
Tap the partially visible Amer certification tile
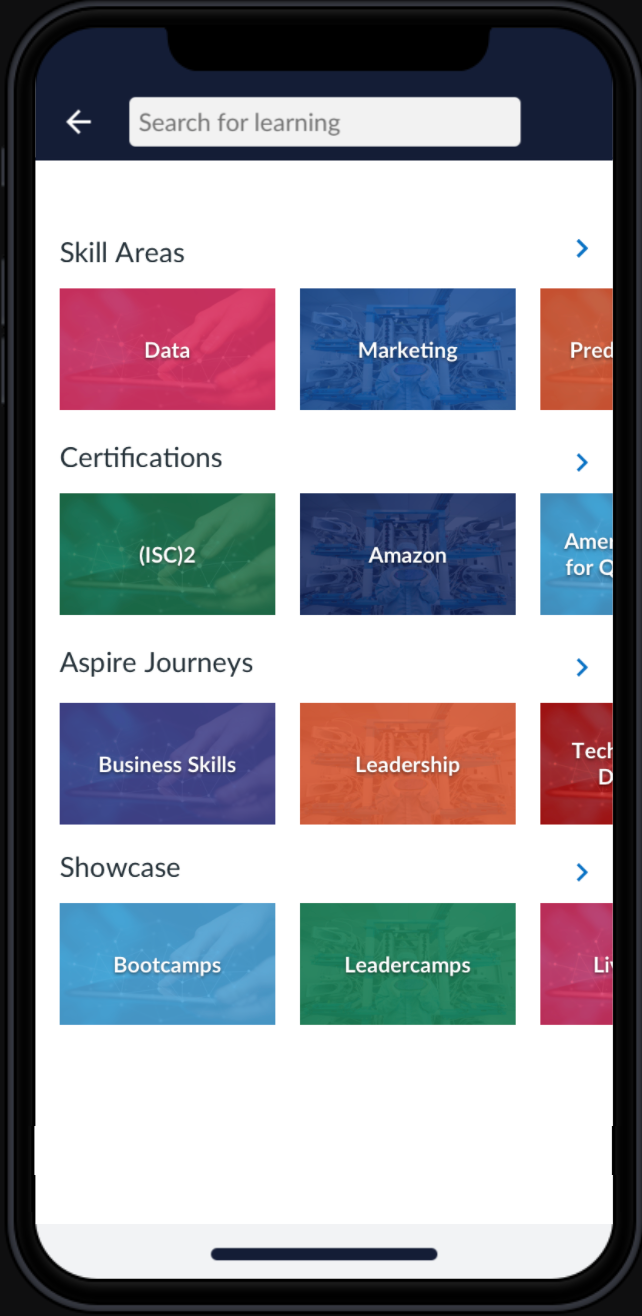click(576, 554)
